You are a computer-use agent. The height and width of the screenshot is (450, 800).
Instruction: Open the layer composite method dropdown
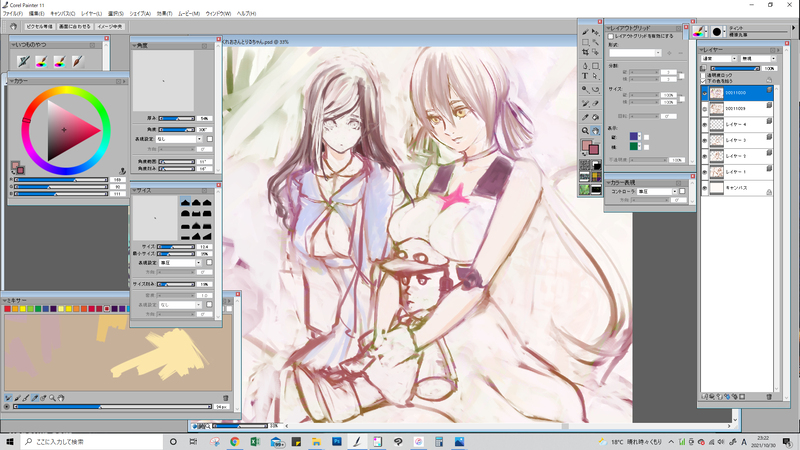[719, 59]
